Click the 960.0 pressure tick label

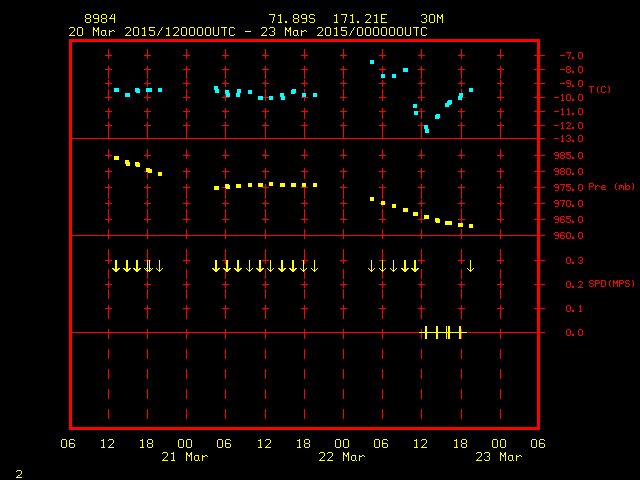[x=569, y=236]
